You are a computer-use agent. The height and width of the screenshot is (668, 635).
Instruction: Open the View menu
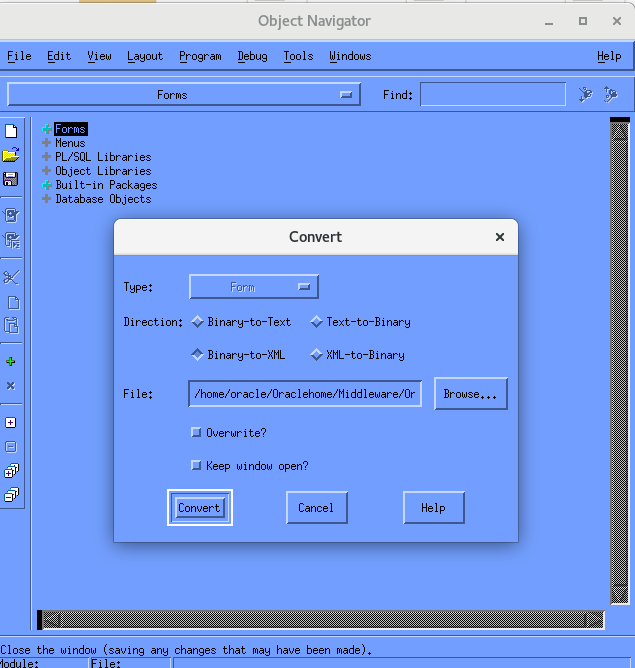(99, 56)
